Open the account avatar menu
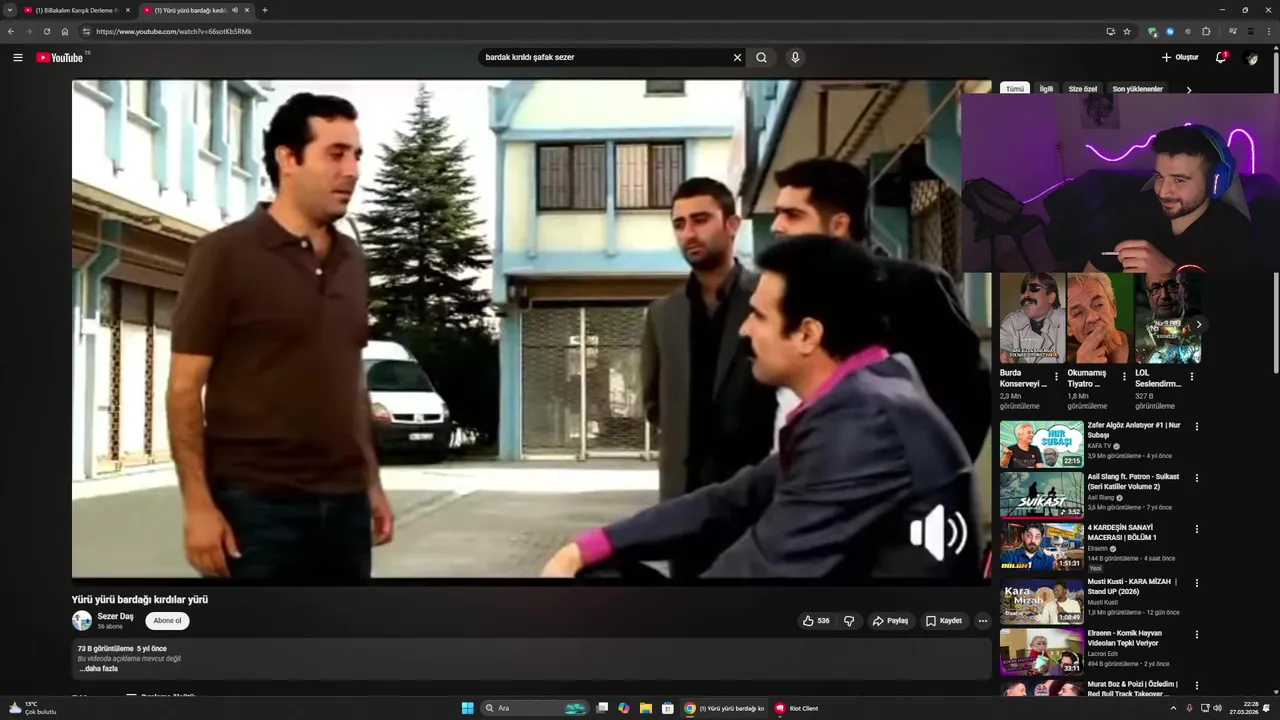 pyautogui.click(x=1250, y=58)
